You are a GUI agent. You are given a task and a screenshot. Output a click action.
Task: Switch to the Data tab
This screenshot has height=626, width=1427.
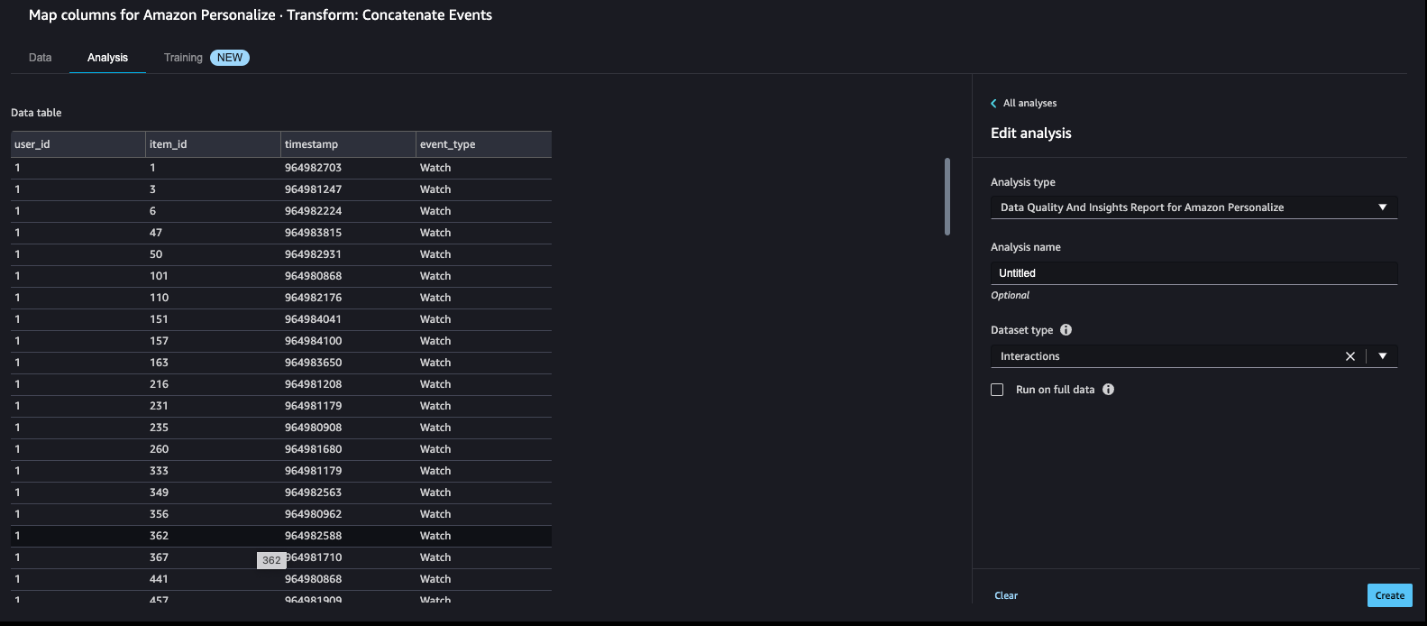tap(40, 58)
